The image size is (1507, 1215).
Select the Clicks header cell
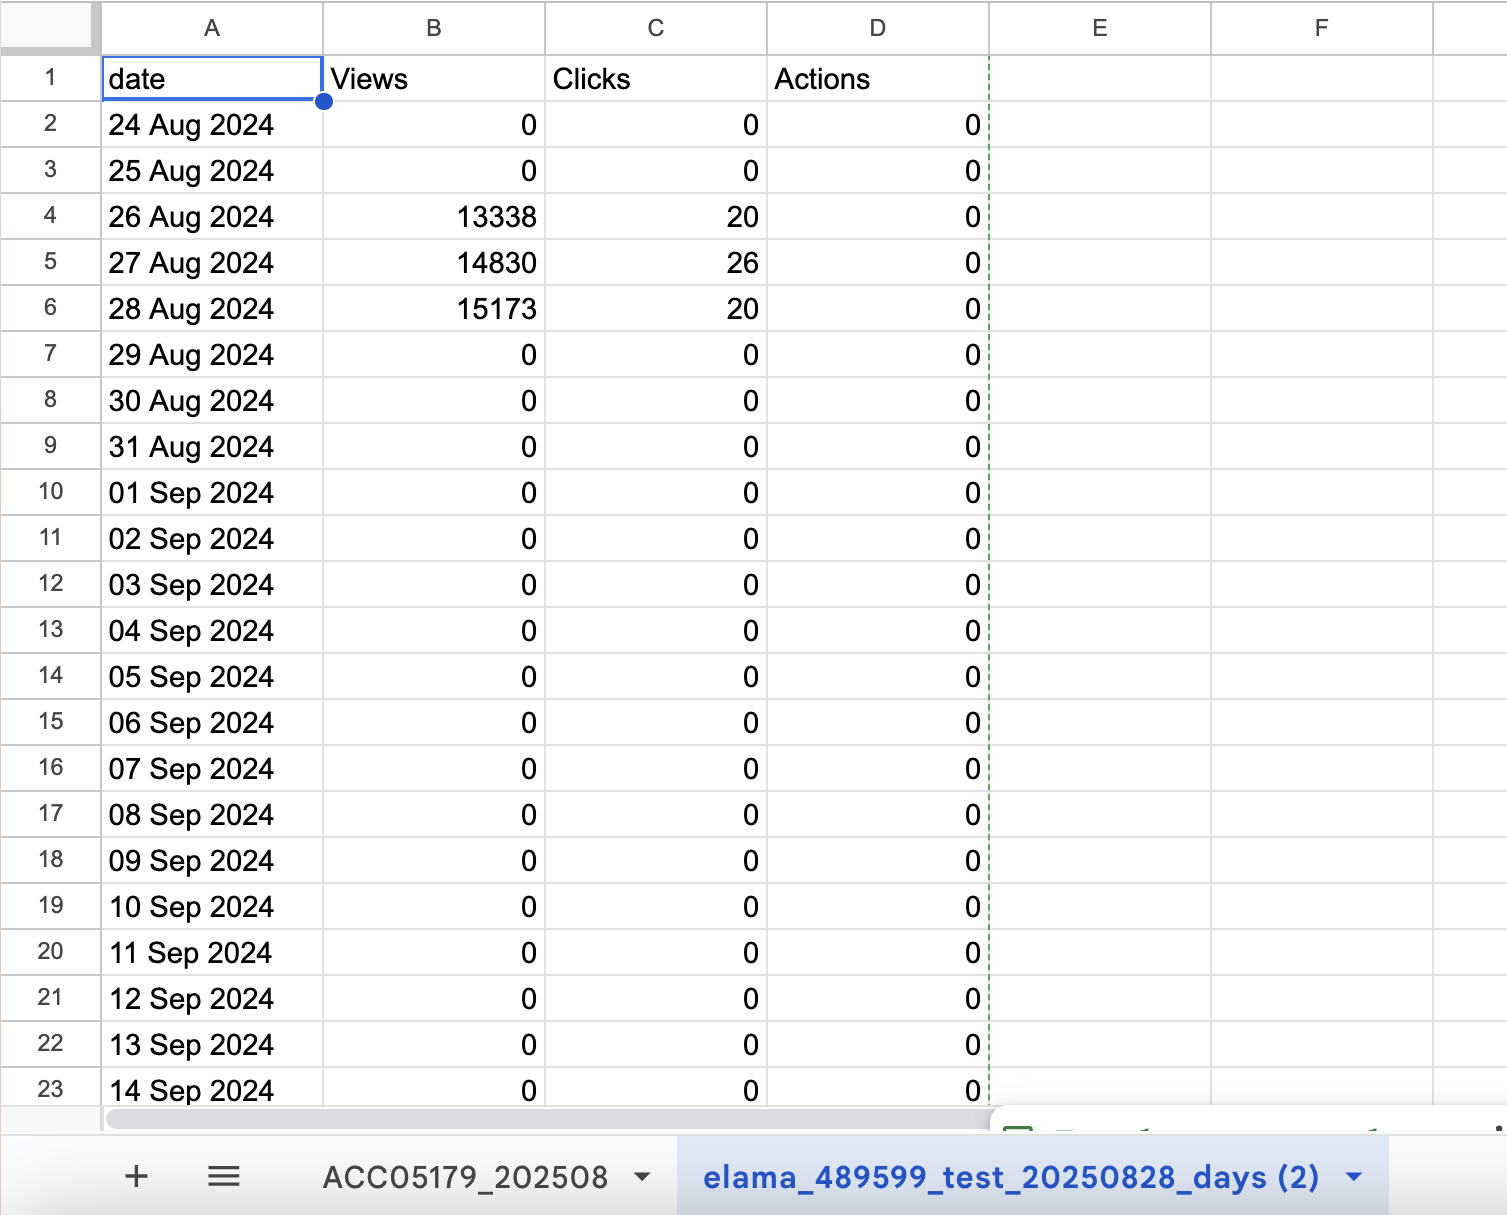click(656, 79)
